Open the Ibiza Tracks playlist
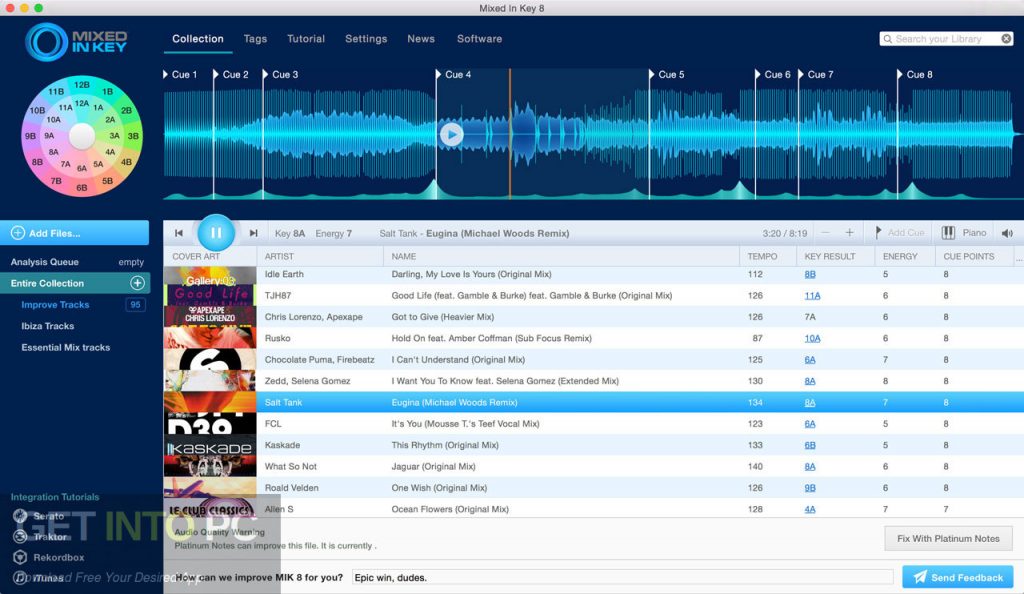 pyautogui.click(x=48, y=326)
